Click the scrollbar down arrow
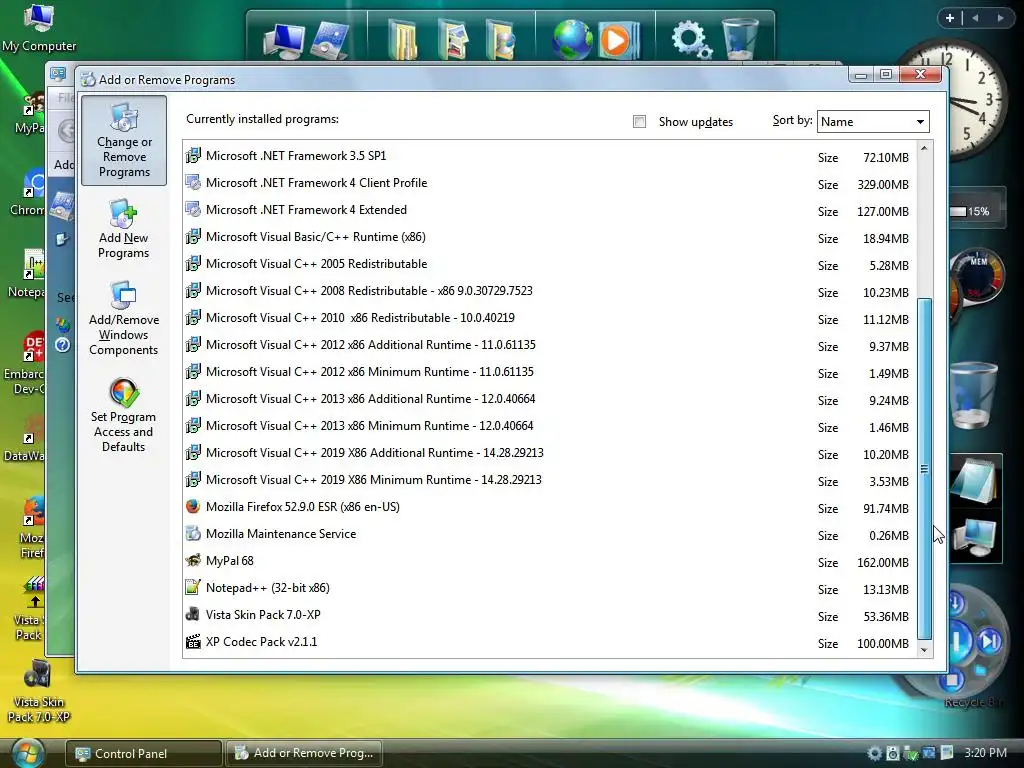Viewport: 1024px width, 768px height. pyautogui.click(x=924, y=650)
